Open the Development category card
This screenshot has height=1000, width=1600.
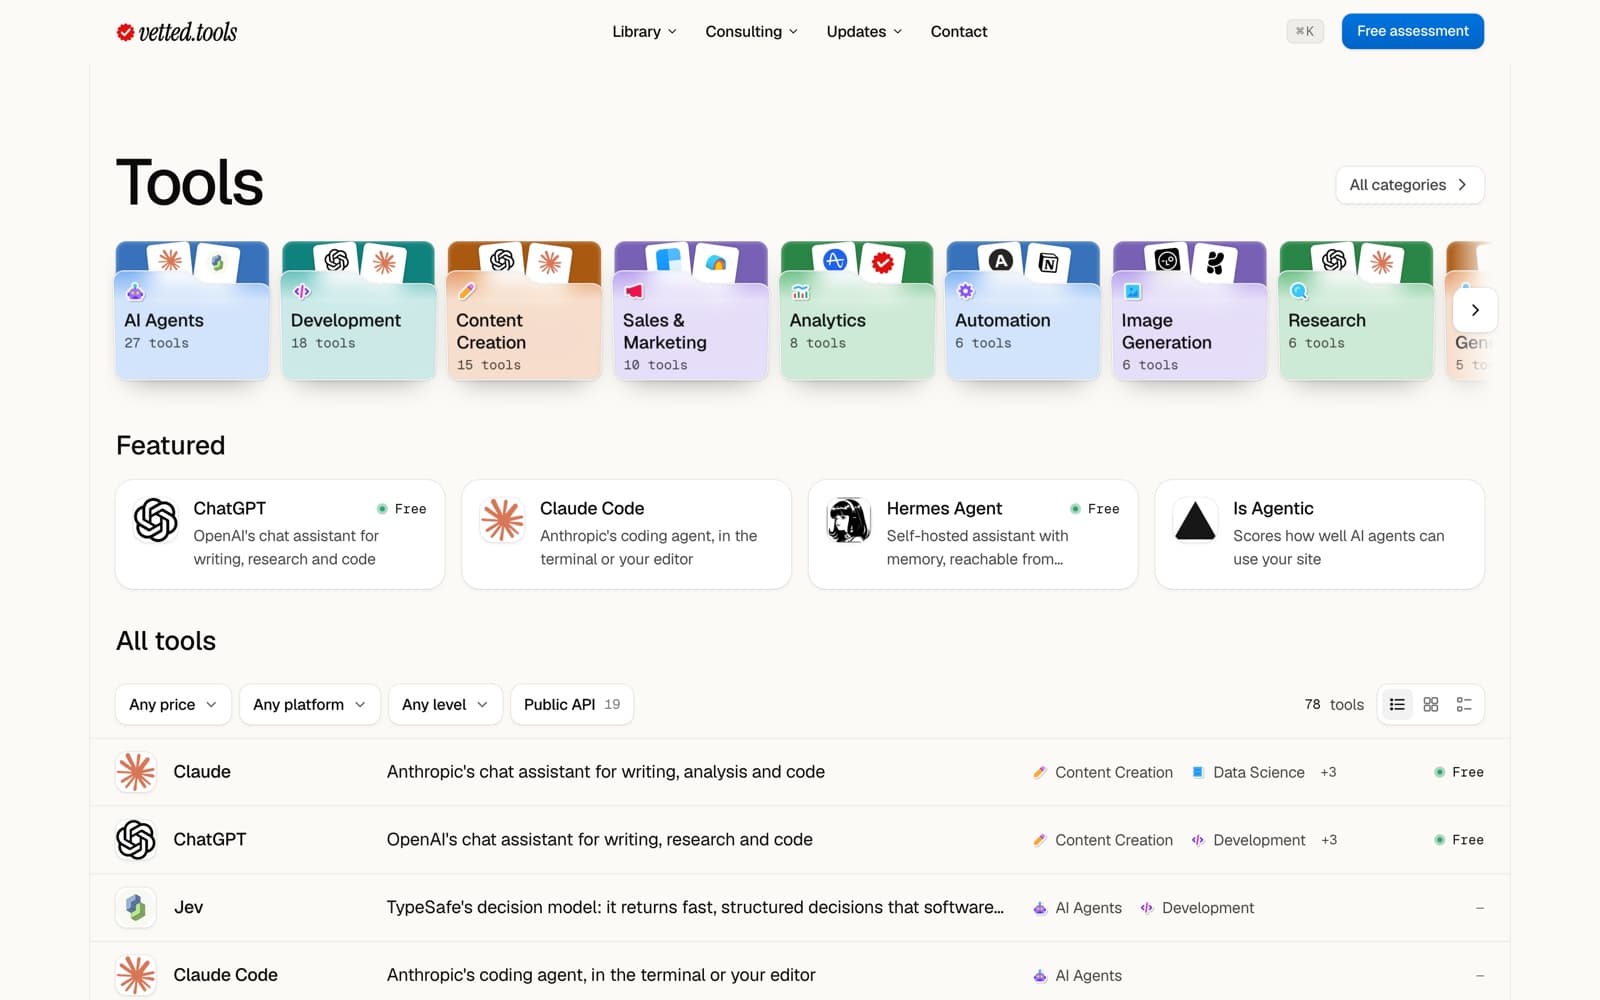[x=358, y=311]
